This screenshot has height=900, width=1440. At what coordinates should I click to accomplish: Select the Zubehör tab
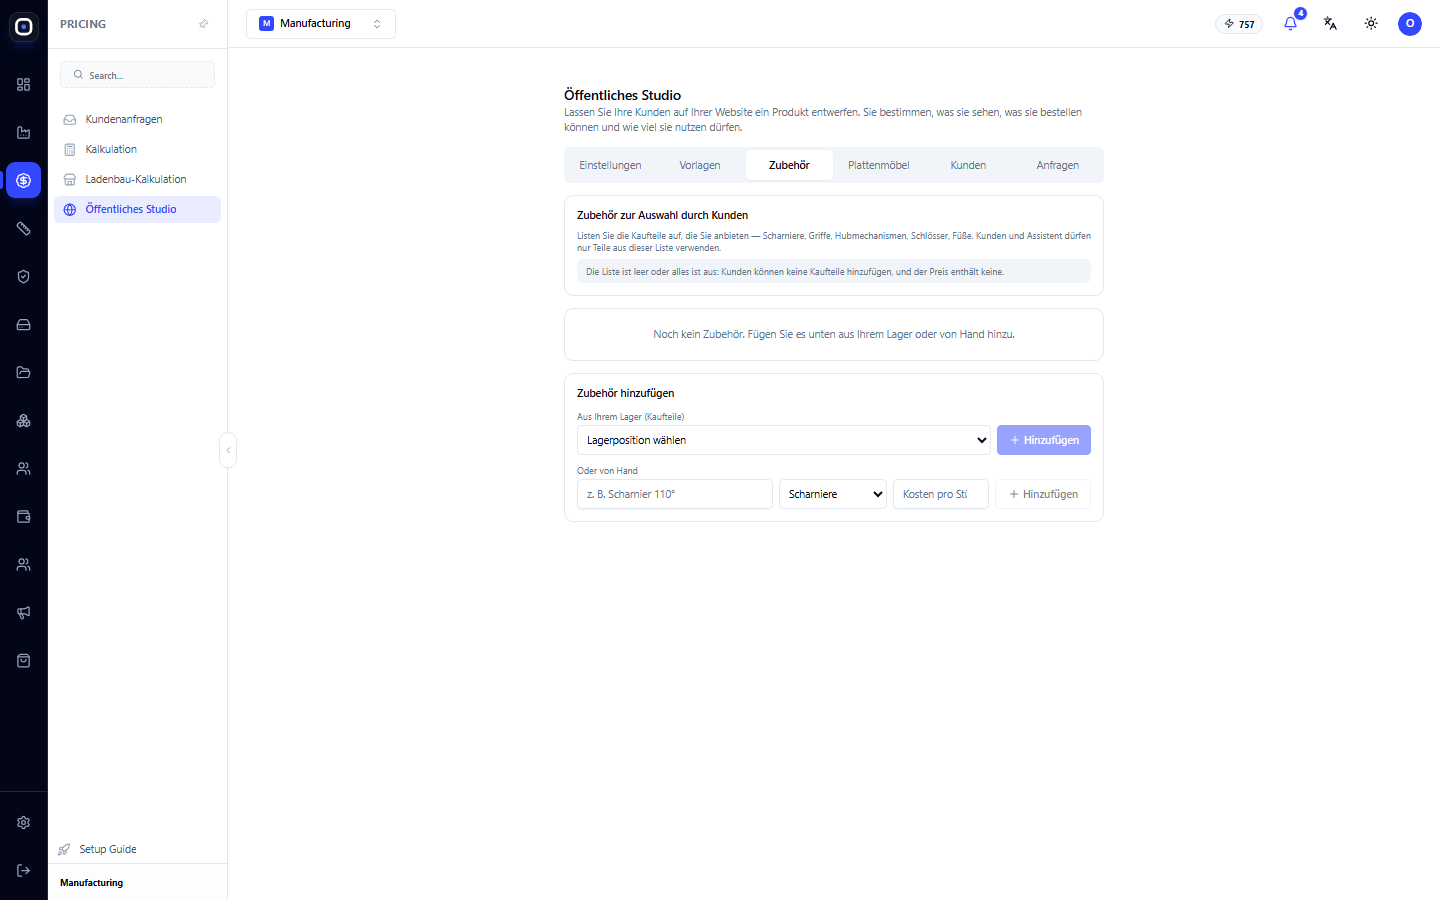pos(789,166)
